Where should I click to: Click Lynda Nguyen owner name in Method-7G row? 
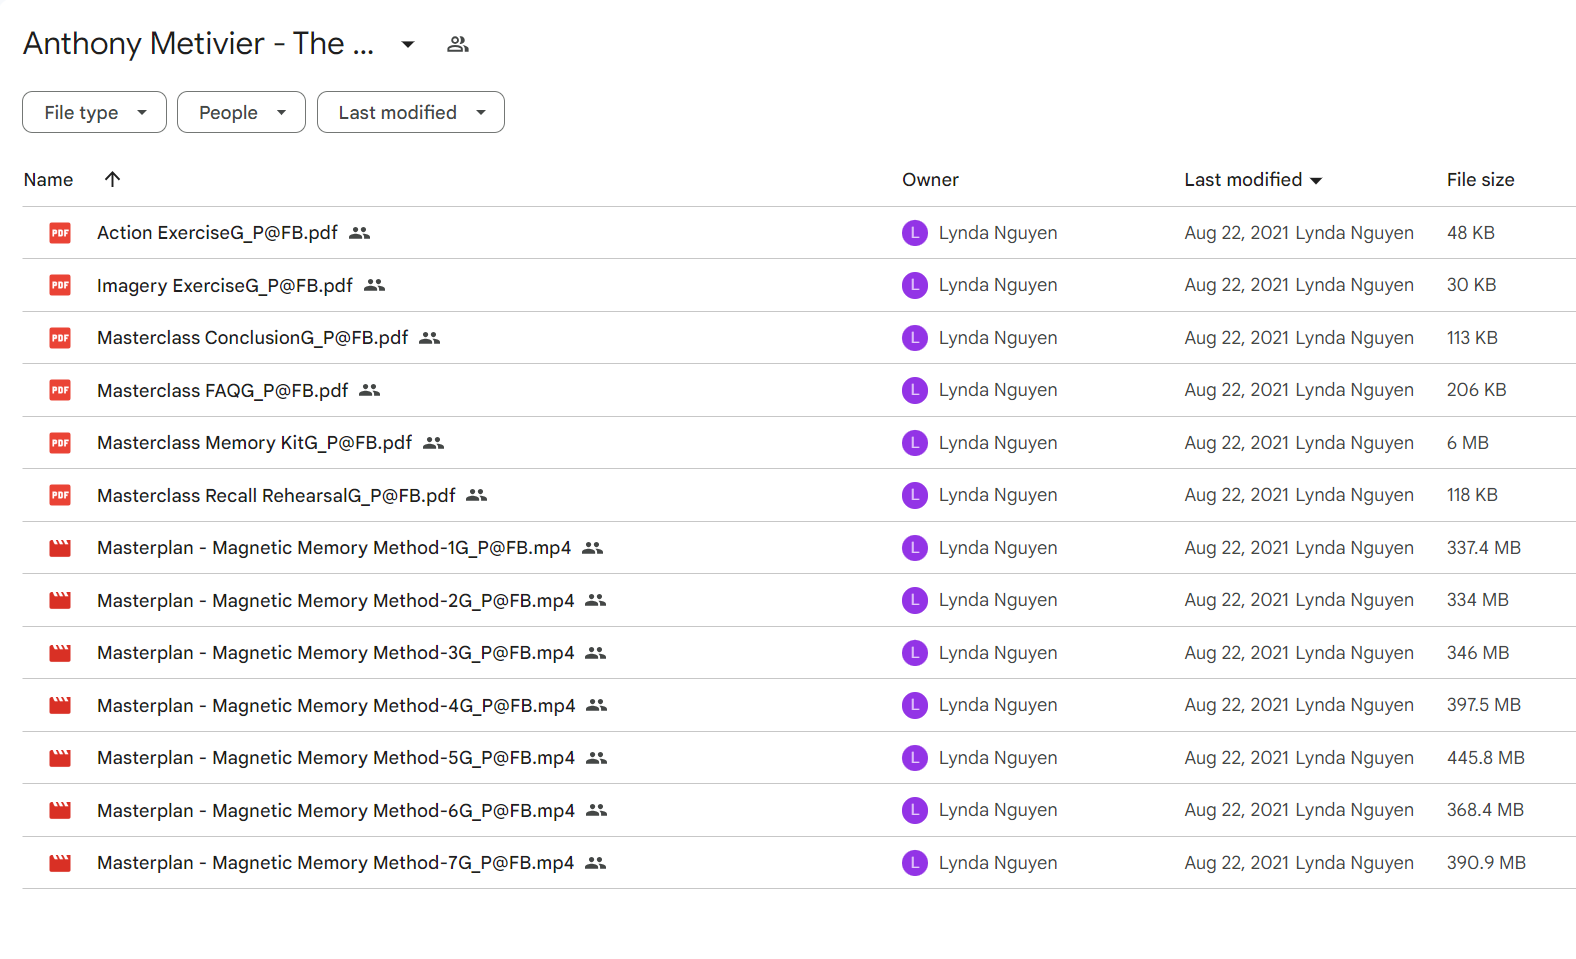998,863
